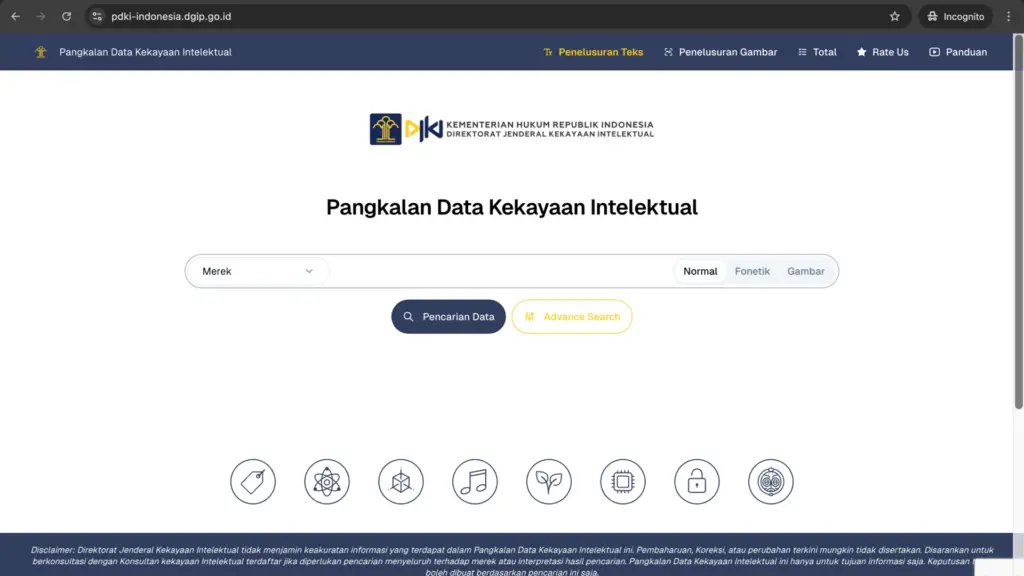The image size is (1024, 576).
Task: Open Advance Search options
Action: pyautogui.click(x=572, y=317)
